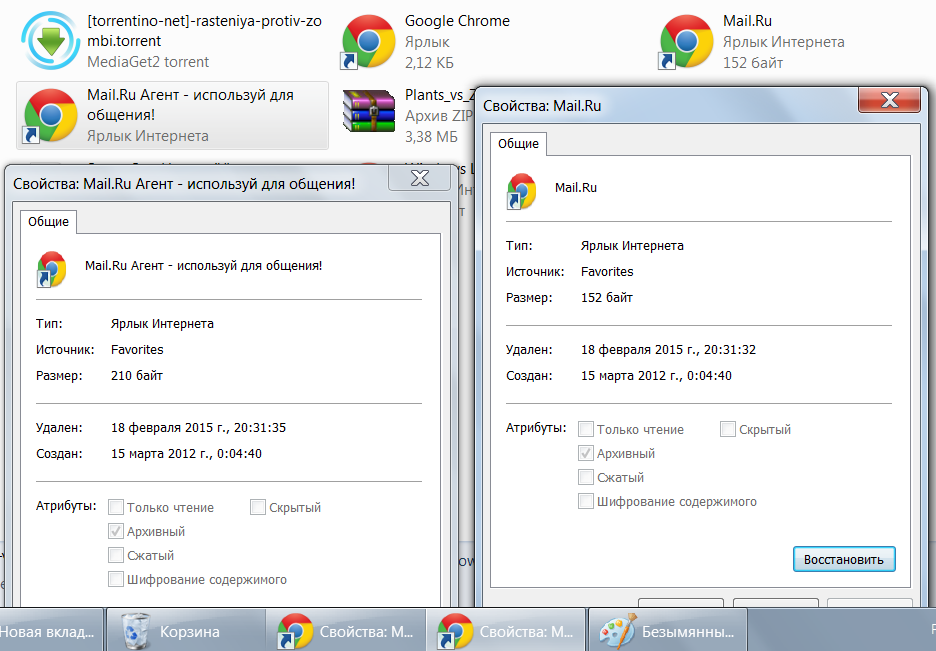Select the MediaGet2 torrent file icon
The height and width of the screenshot is (651, 936).
[51, 41]
